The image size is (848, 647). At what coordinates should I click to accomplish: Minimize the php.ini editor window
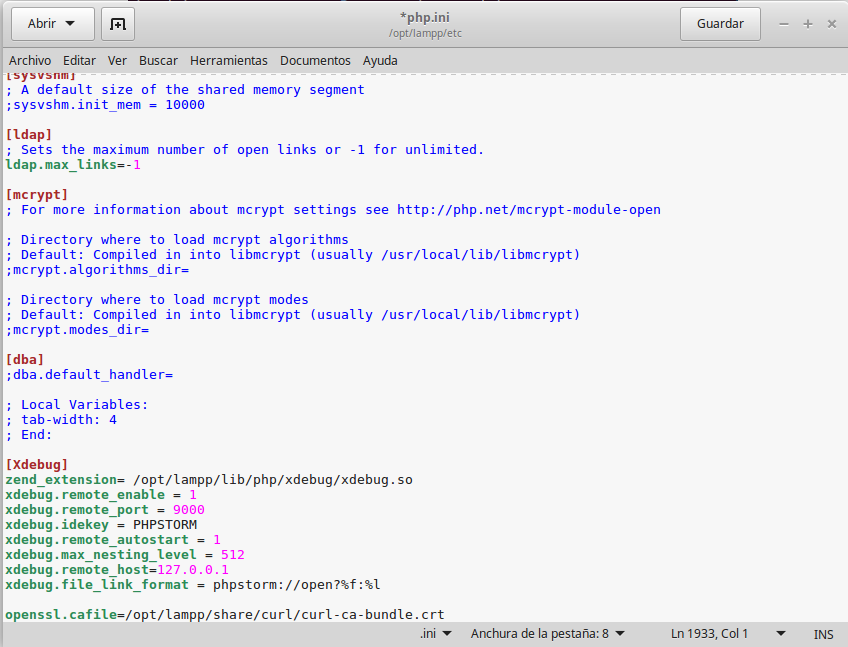784,24
